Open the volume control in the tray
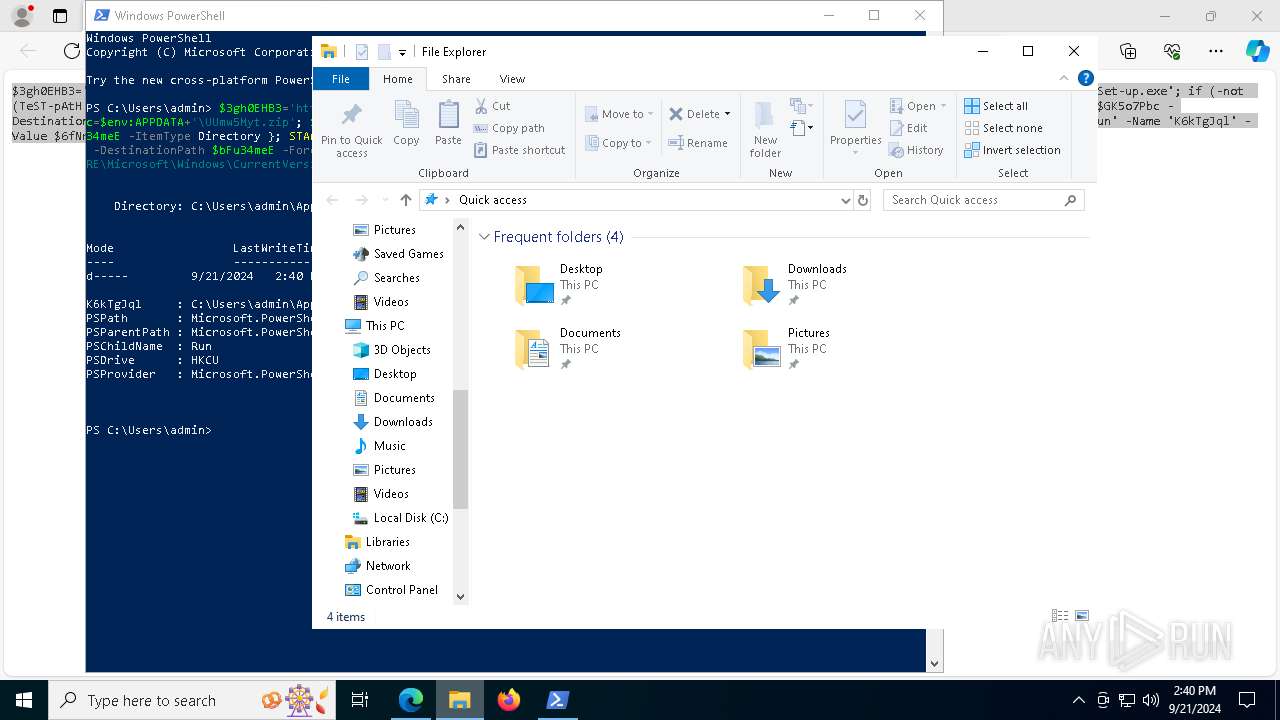The height and width of the screenshot is (720, 1280). click(1151, 700)
